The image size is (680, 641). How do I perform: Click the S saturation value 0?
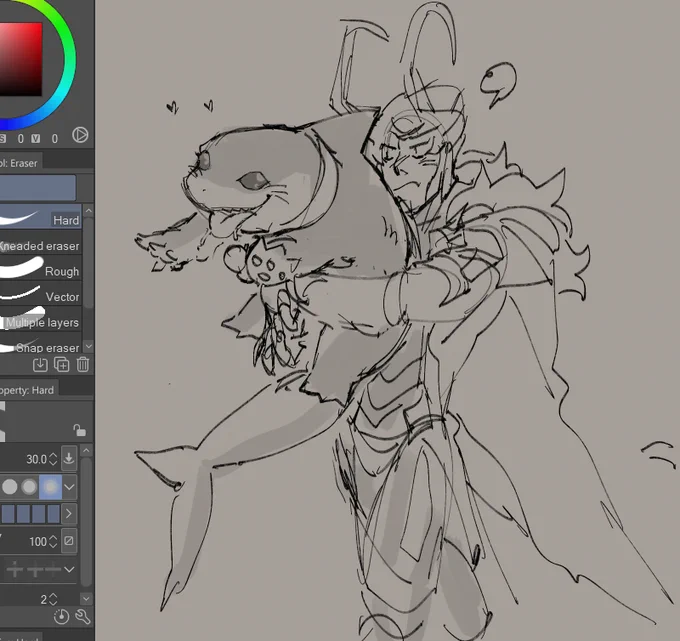point(20,139)
